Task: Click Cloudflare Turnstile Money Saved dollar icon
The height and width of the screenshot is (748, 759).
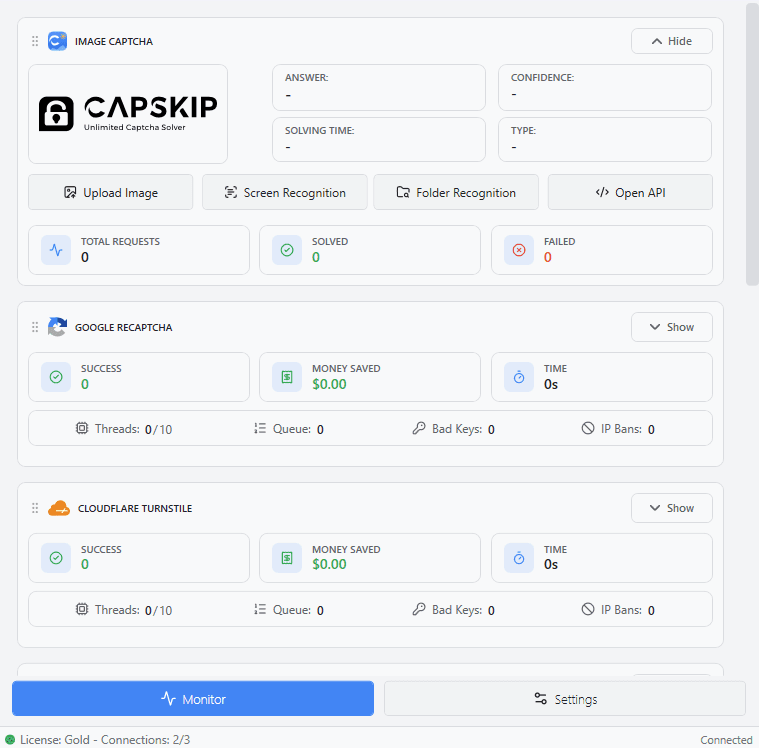Action: (x=287, y=558)
